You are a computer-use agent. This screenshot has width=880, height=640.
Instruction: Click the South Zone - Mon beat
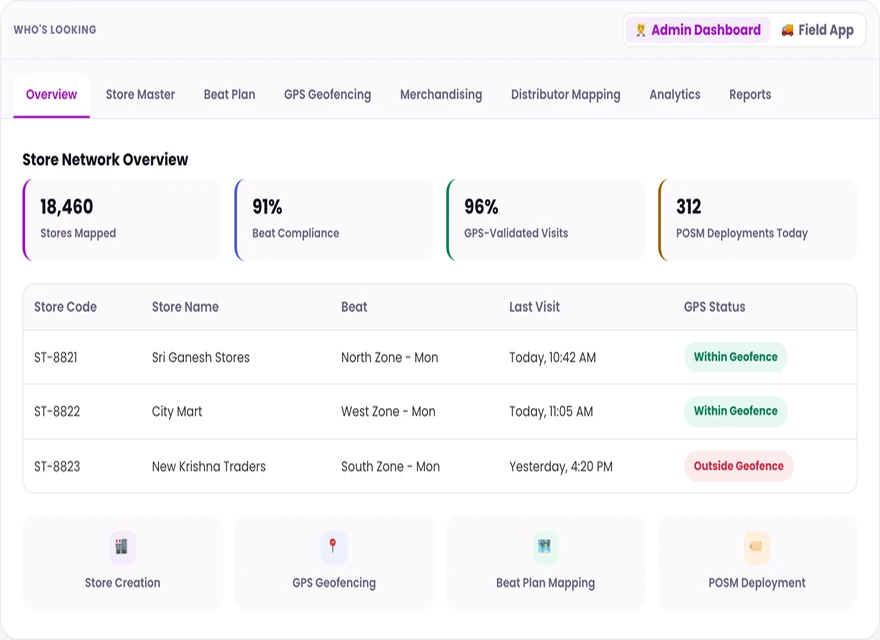(391, 467)
